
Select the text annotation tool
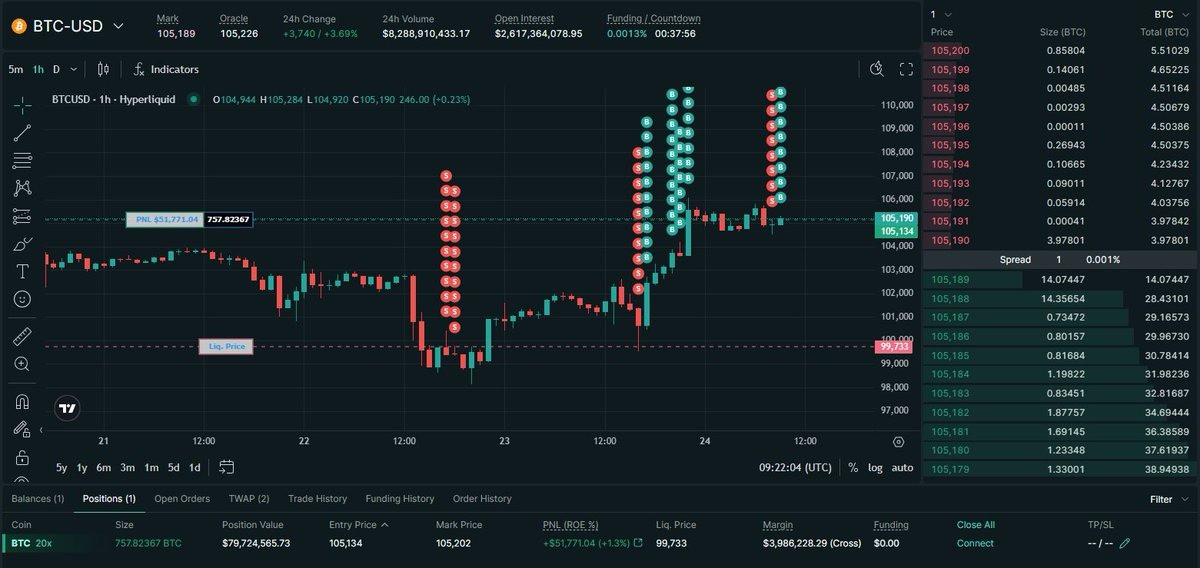coord(22,271)
